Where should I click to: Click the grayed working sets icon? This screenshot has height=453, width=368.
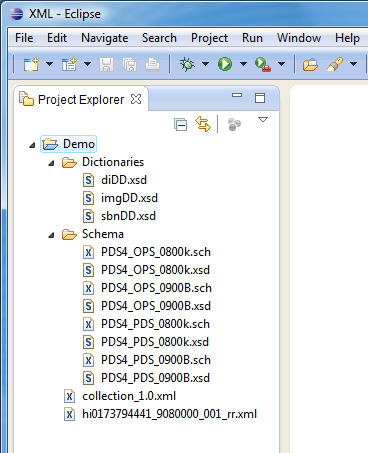[234, 124]
